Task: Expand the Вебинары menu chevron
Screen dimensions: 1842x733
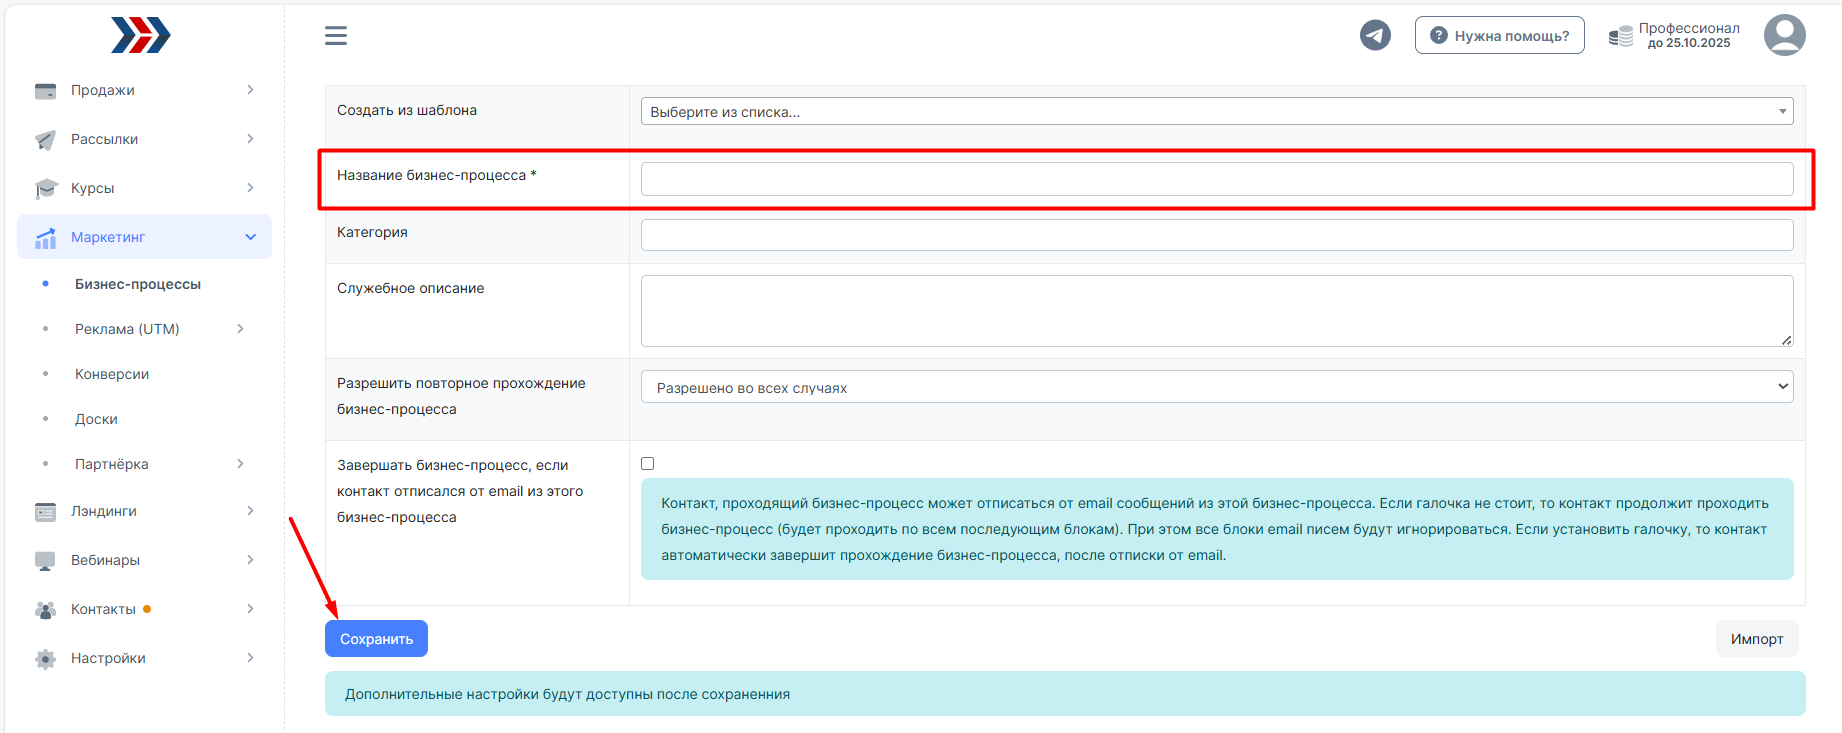Action: tap(250, 560)
